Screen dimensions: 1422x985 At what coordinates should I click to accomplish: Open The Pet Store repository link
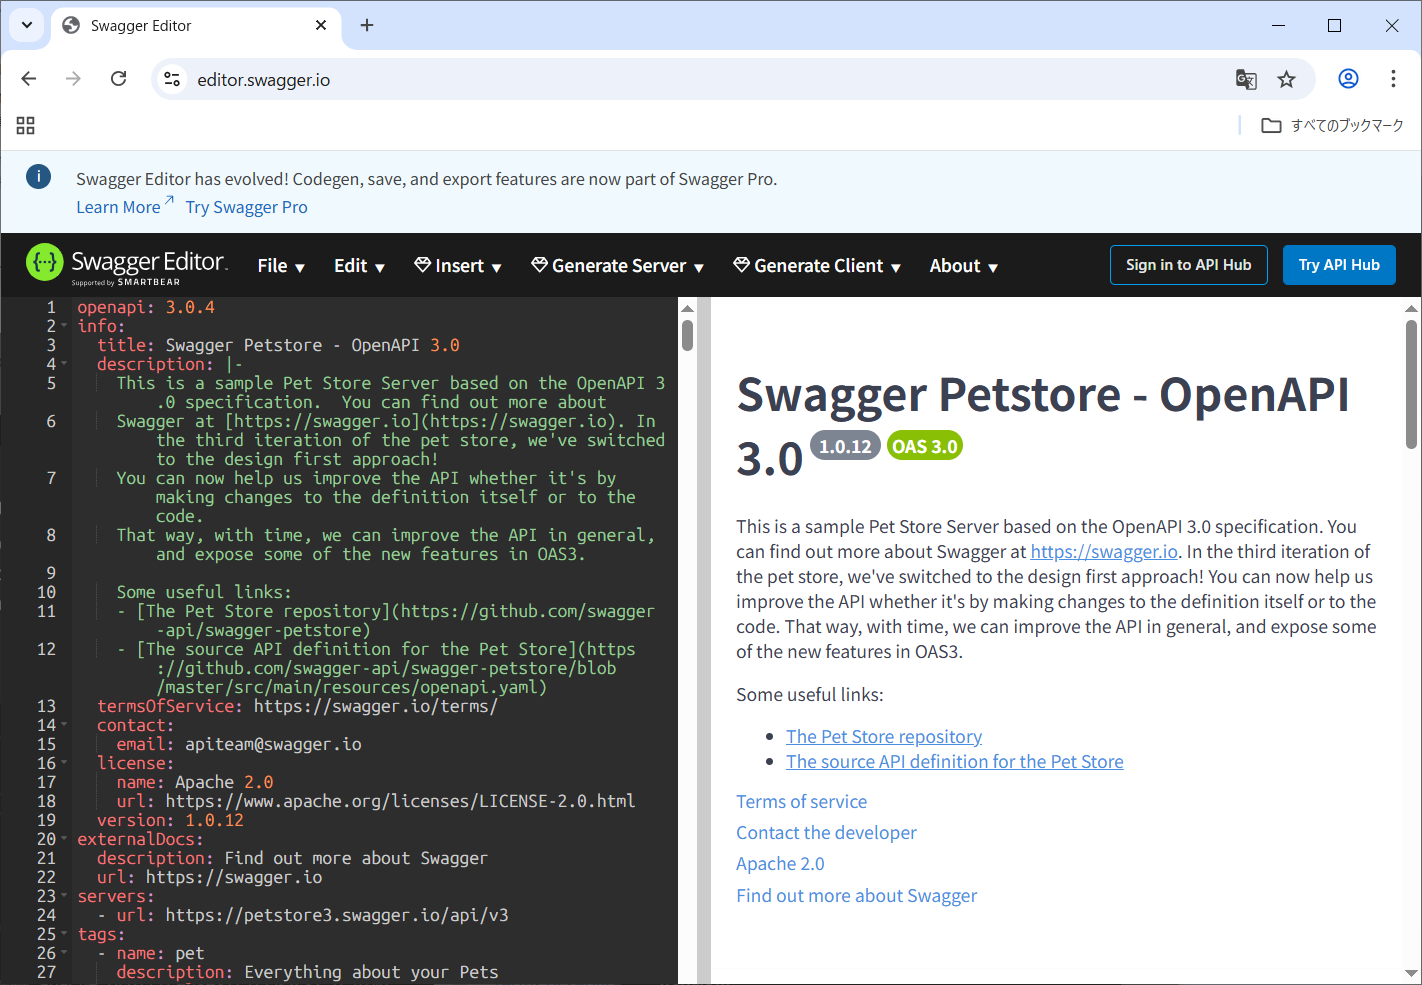883,737
